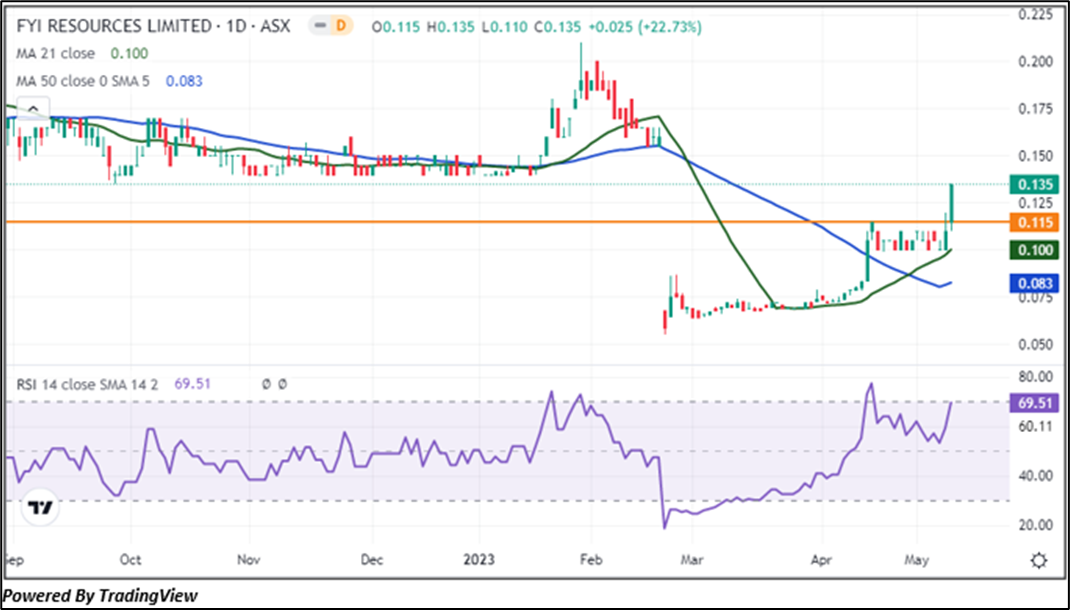This screenshot has height=610, width=1070.
Task: Click the Nov label on time axis
Action: click(249, 560)
